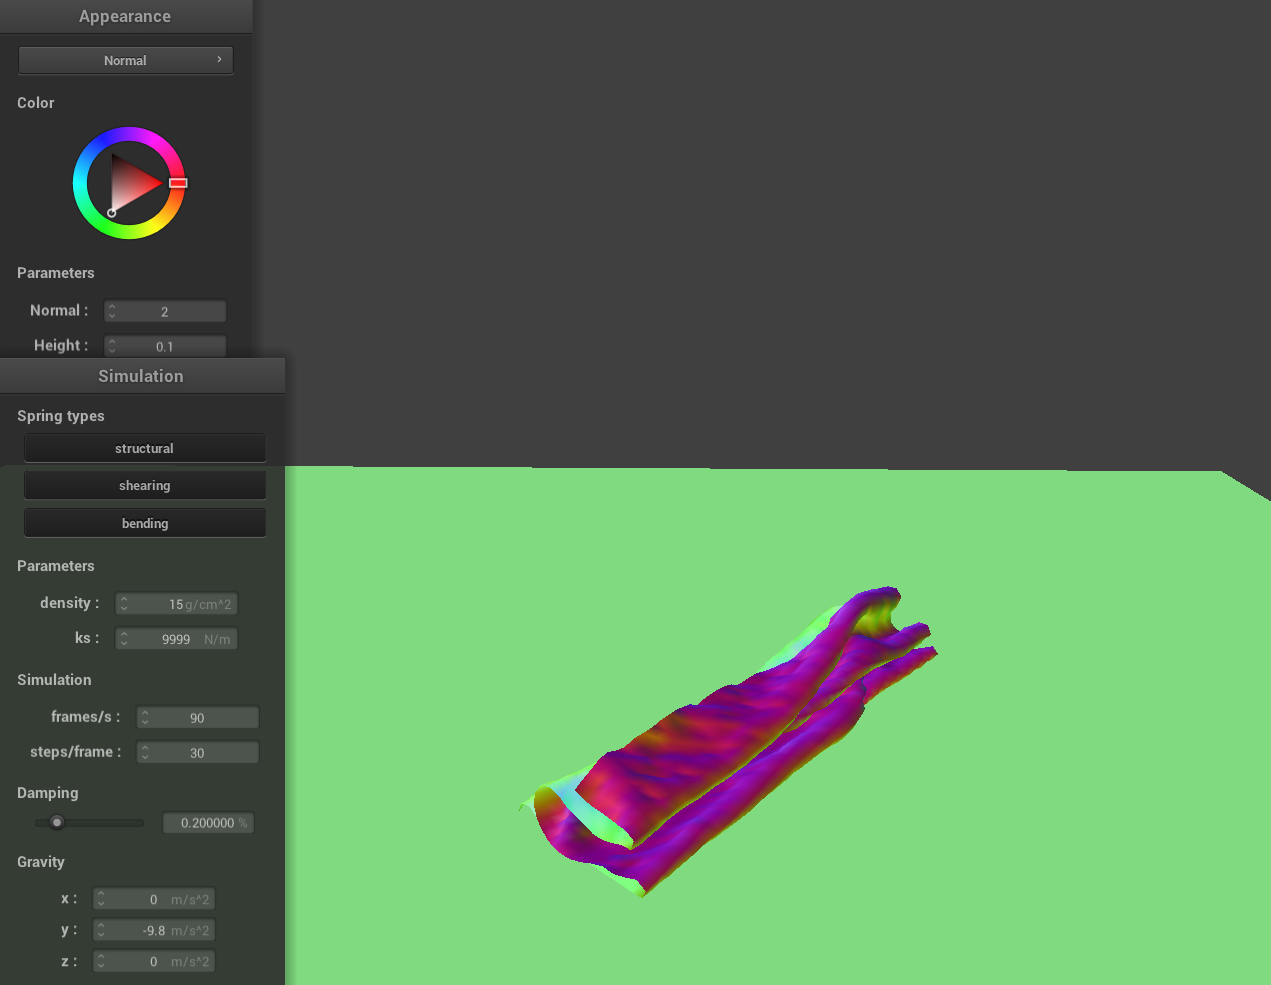
Task: Click the Appearance panel title bar
Action: coord(125,16)
